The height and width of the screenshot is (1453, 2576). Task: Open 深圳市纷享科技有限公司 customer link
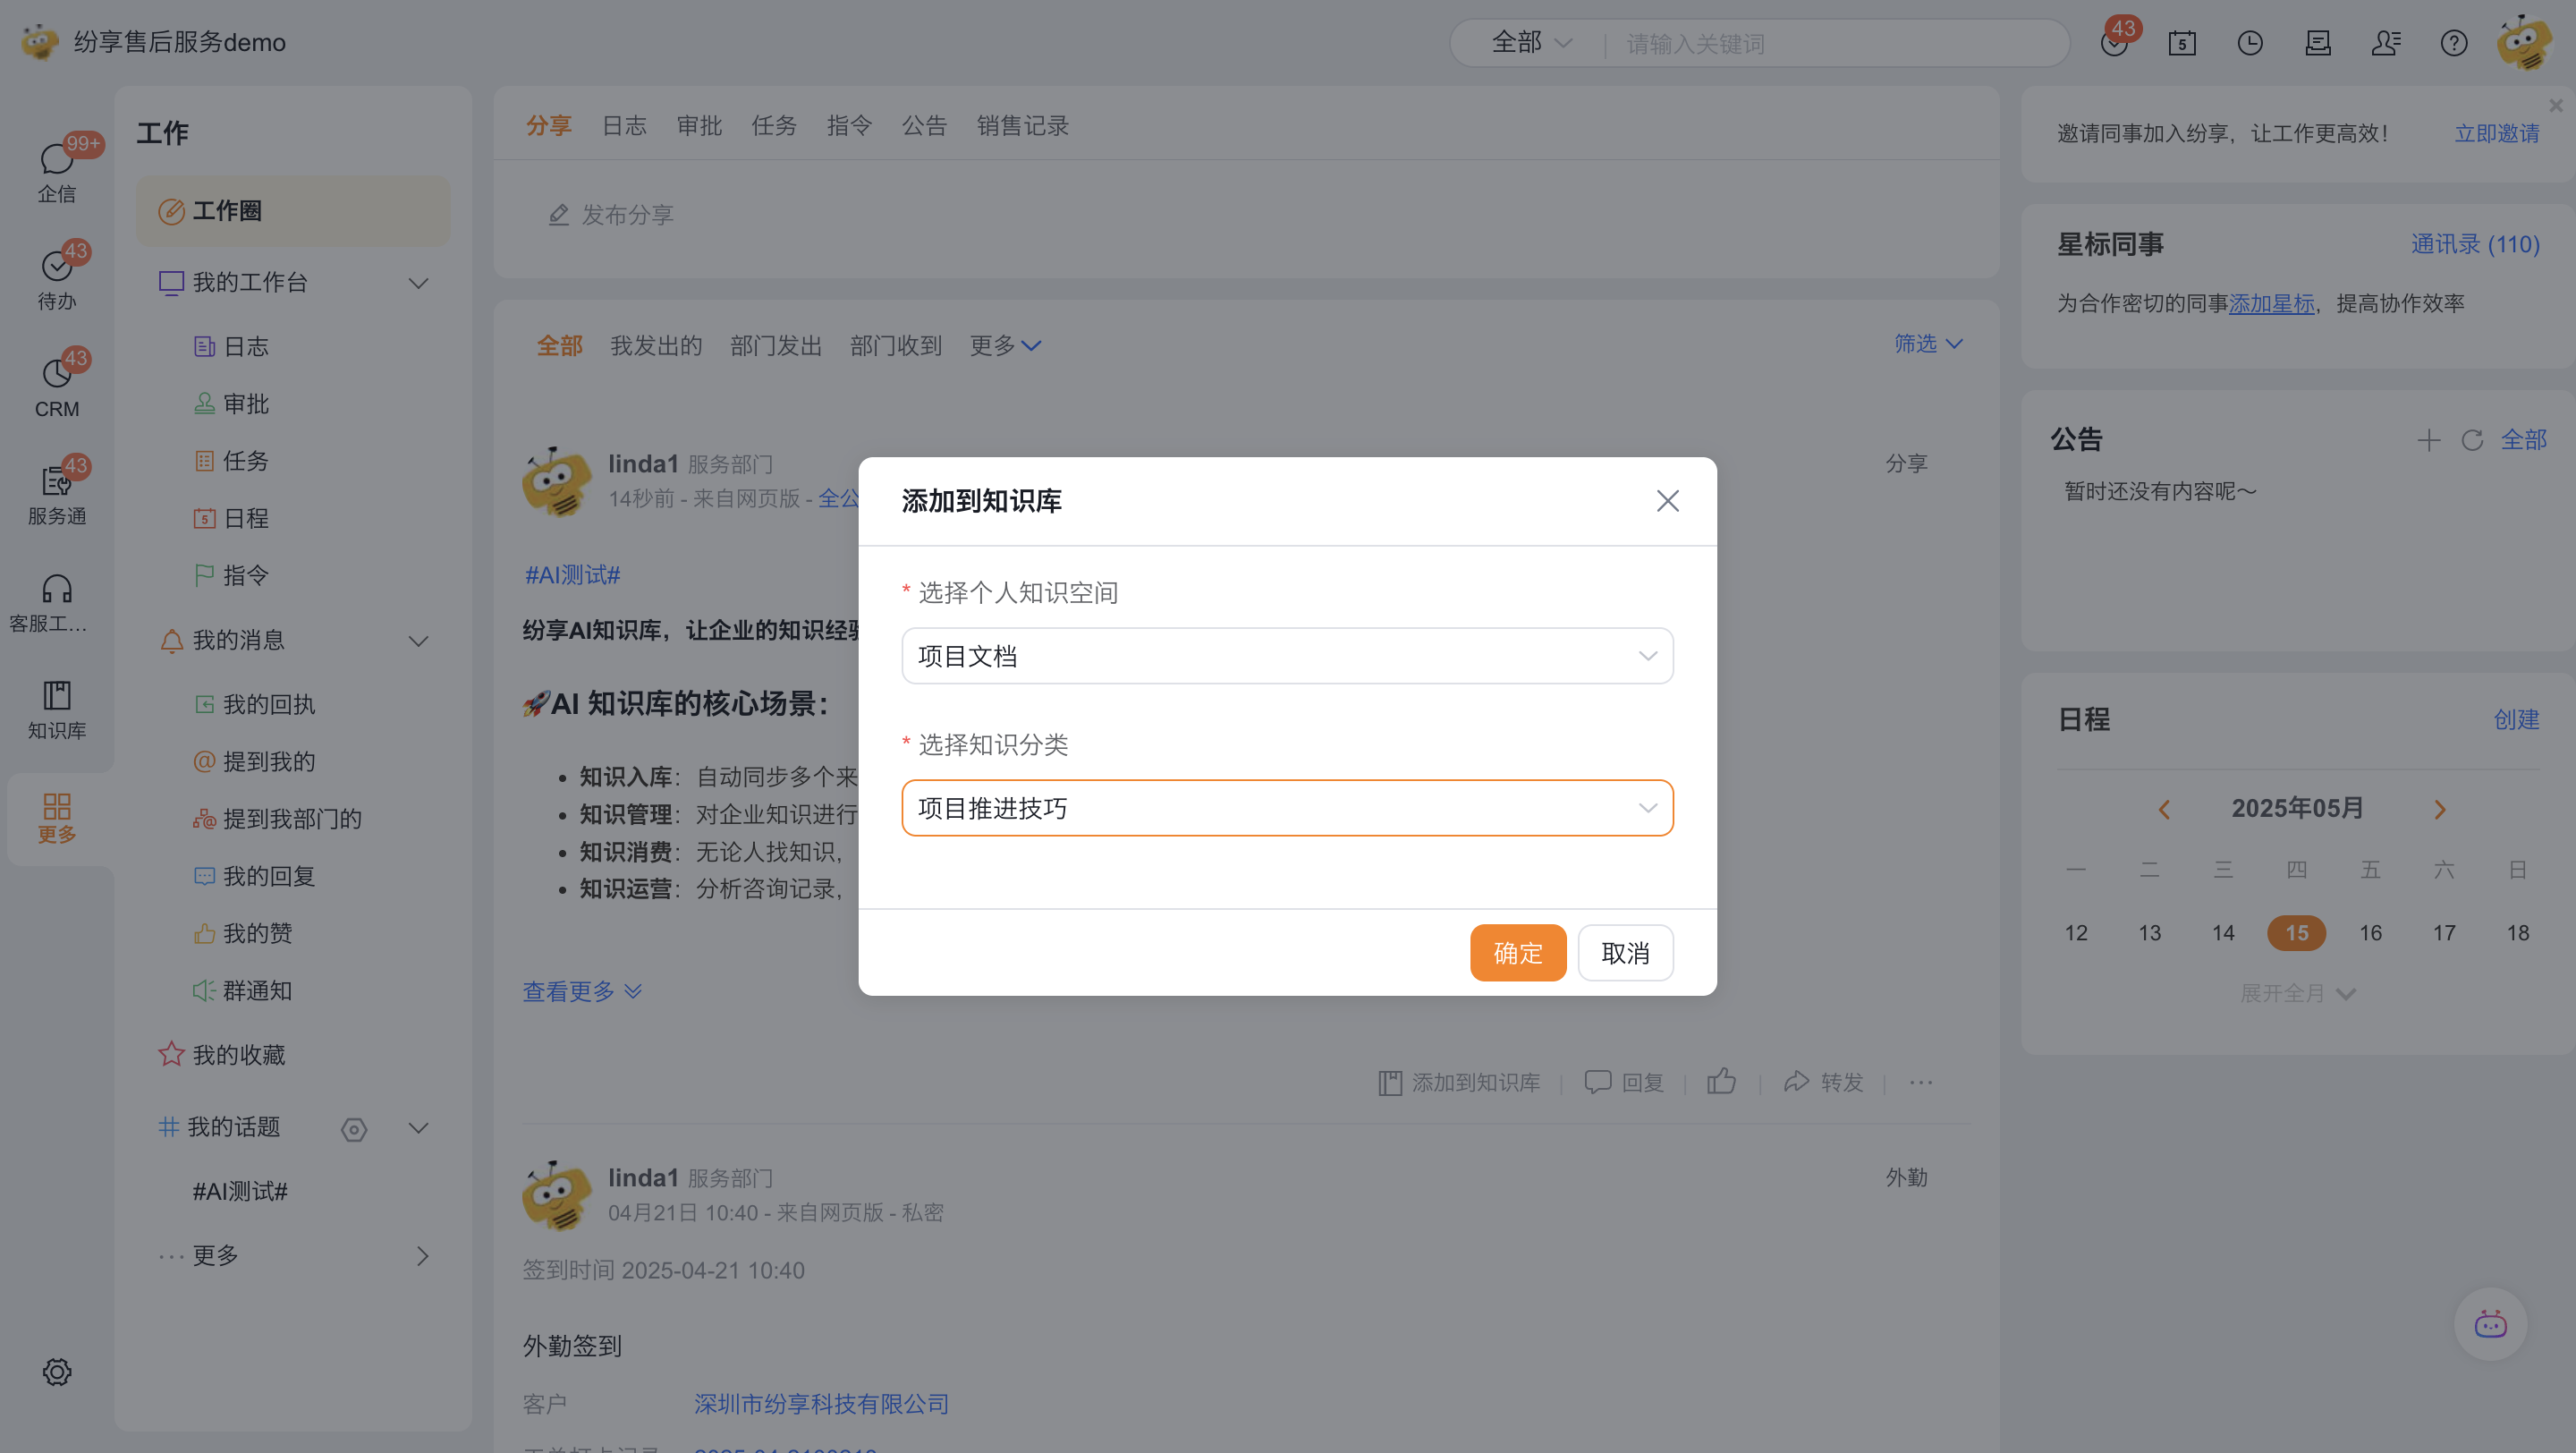(x=821, y=1404)
